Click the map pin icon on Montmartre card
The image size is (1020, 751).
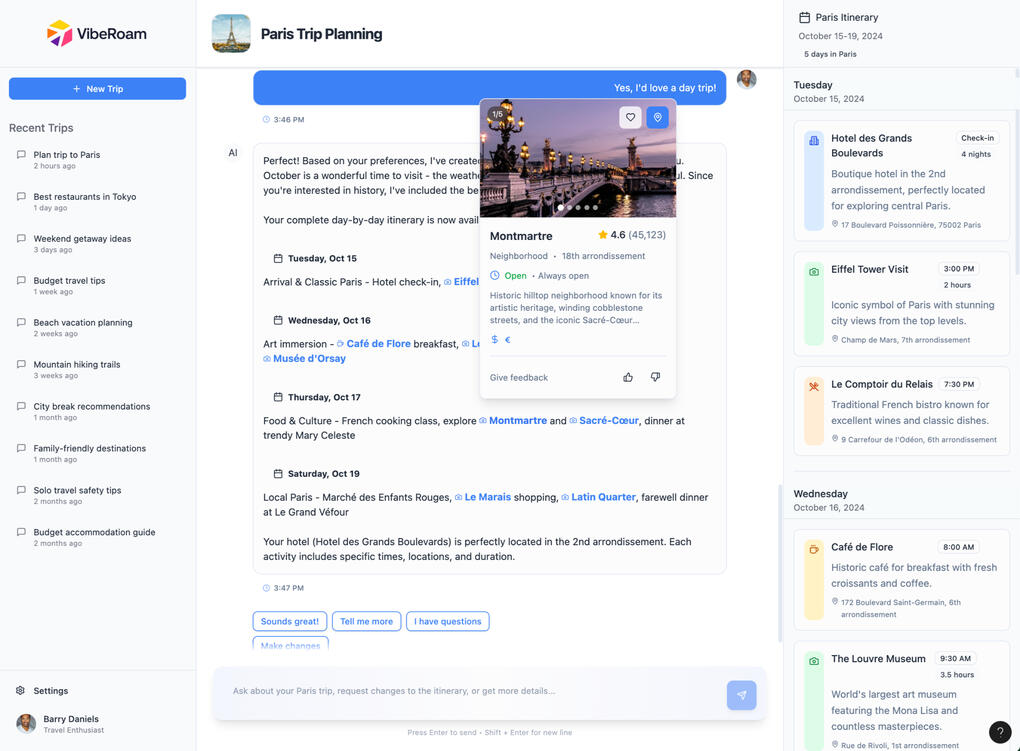657,118
